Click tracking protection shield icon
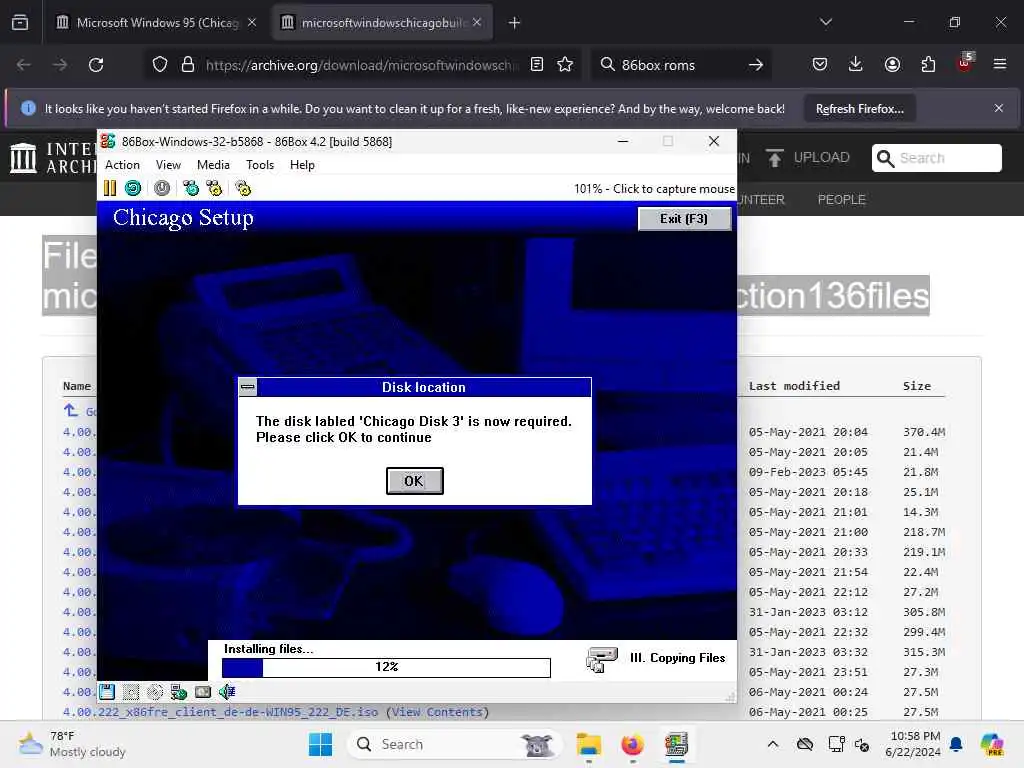1024x768 pixels. tap(160, 64)
